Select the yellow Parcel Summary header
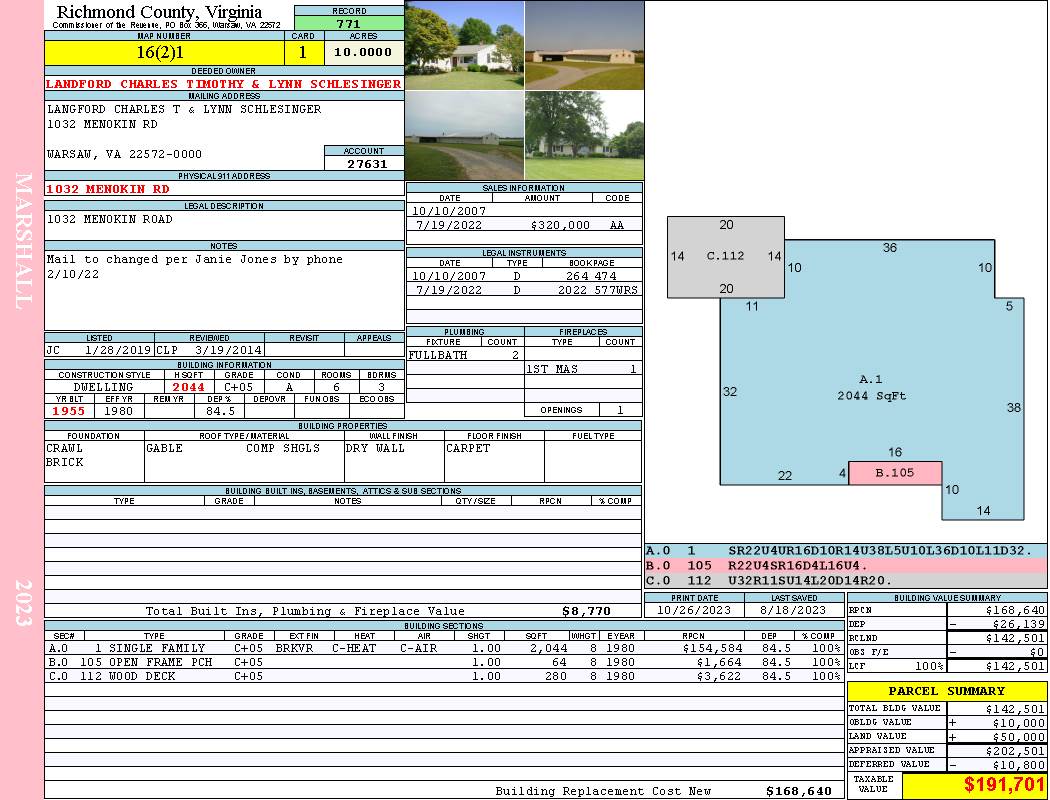 point(946,691)
